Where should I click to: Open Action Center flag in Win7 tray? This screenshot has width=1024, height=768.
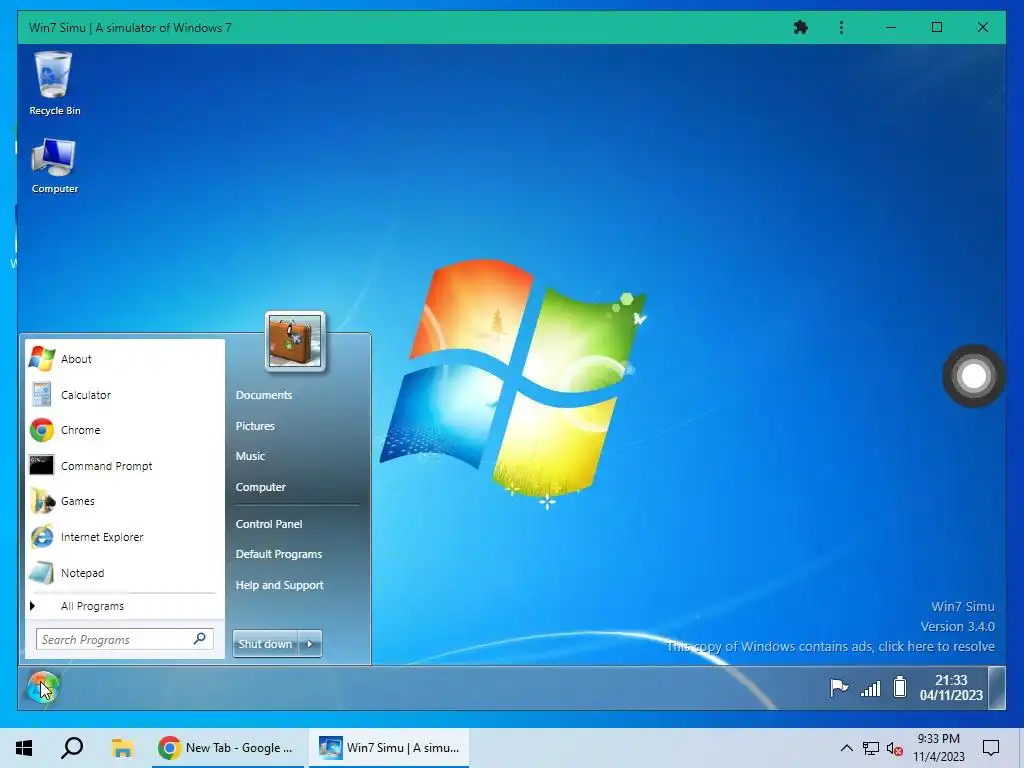[x=839, y=688]
